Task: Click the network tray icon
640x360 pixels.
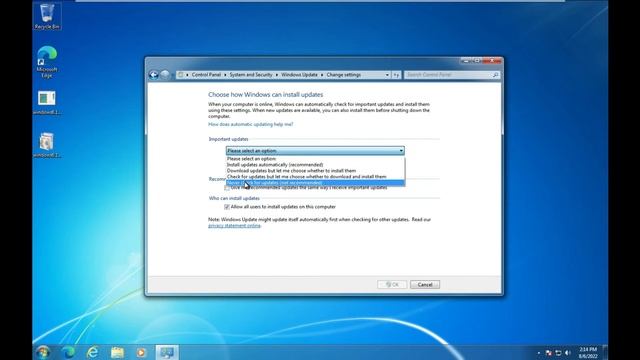Action: coord(558,353)
